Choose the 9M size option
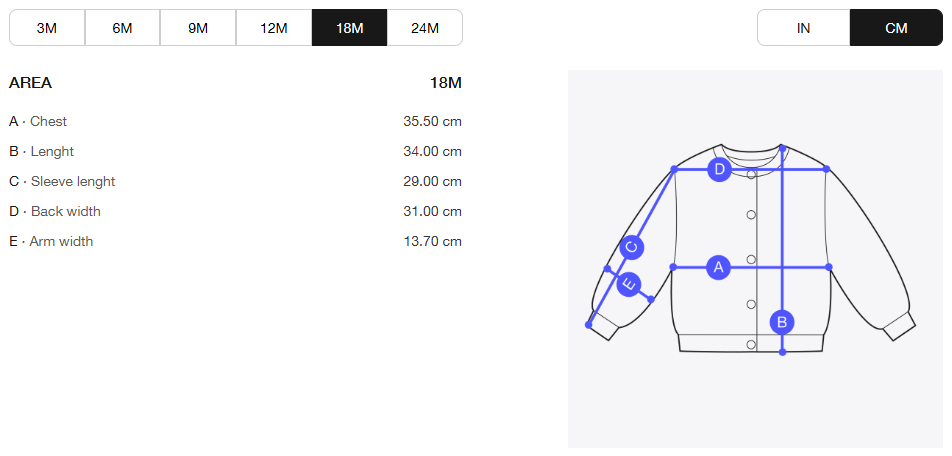The width and height of the screenshot is (952, 456). [x=198, y=28]
